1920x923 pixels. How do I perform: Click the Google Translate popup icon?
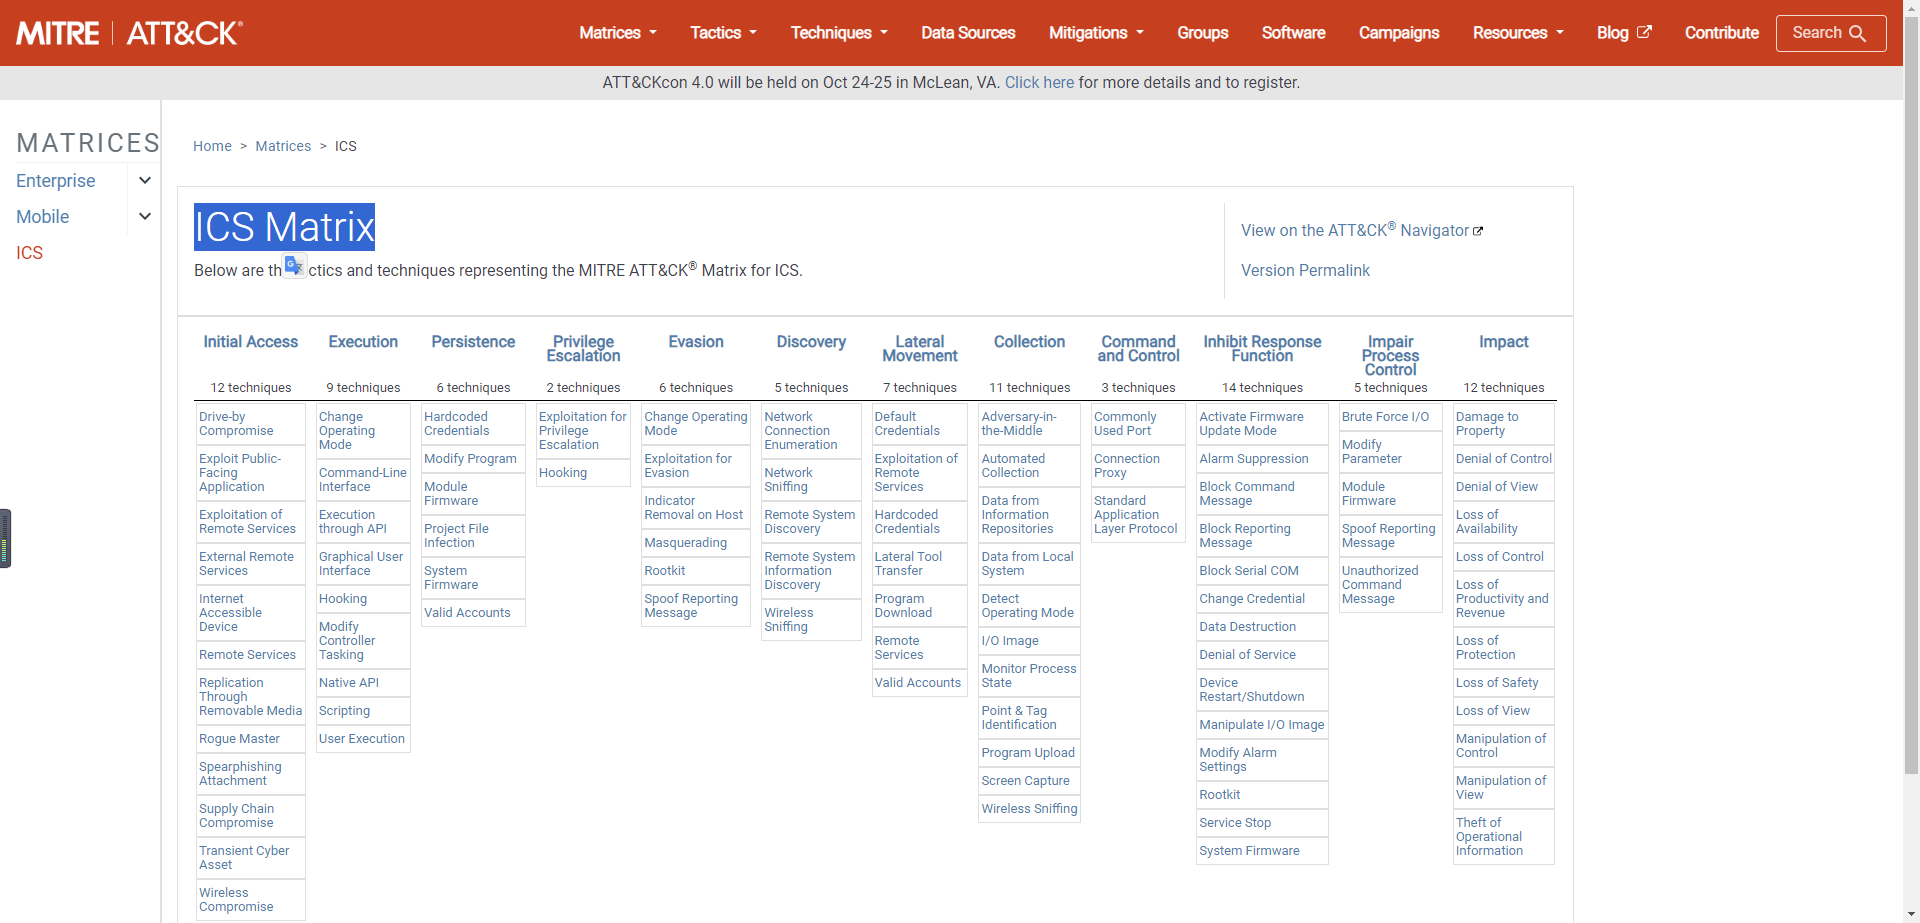tap(294, 266)
